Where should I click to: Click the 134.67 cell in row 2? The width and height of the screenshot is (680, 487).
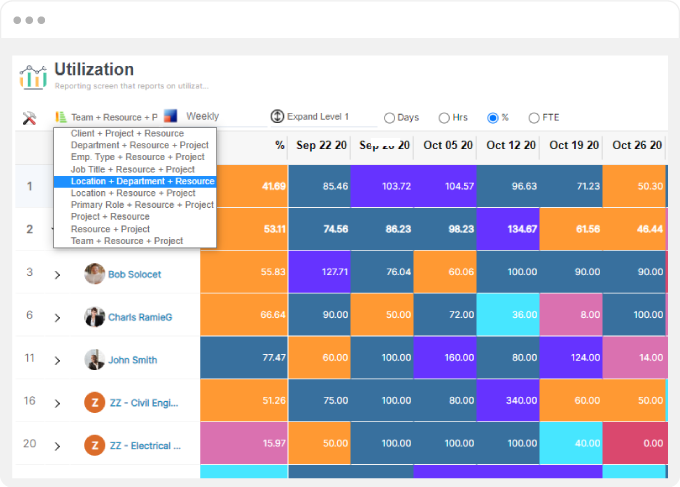(x=508, y=229)
